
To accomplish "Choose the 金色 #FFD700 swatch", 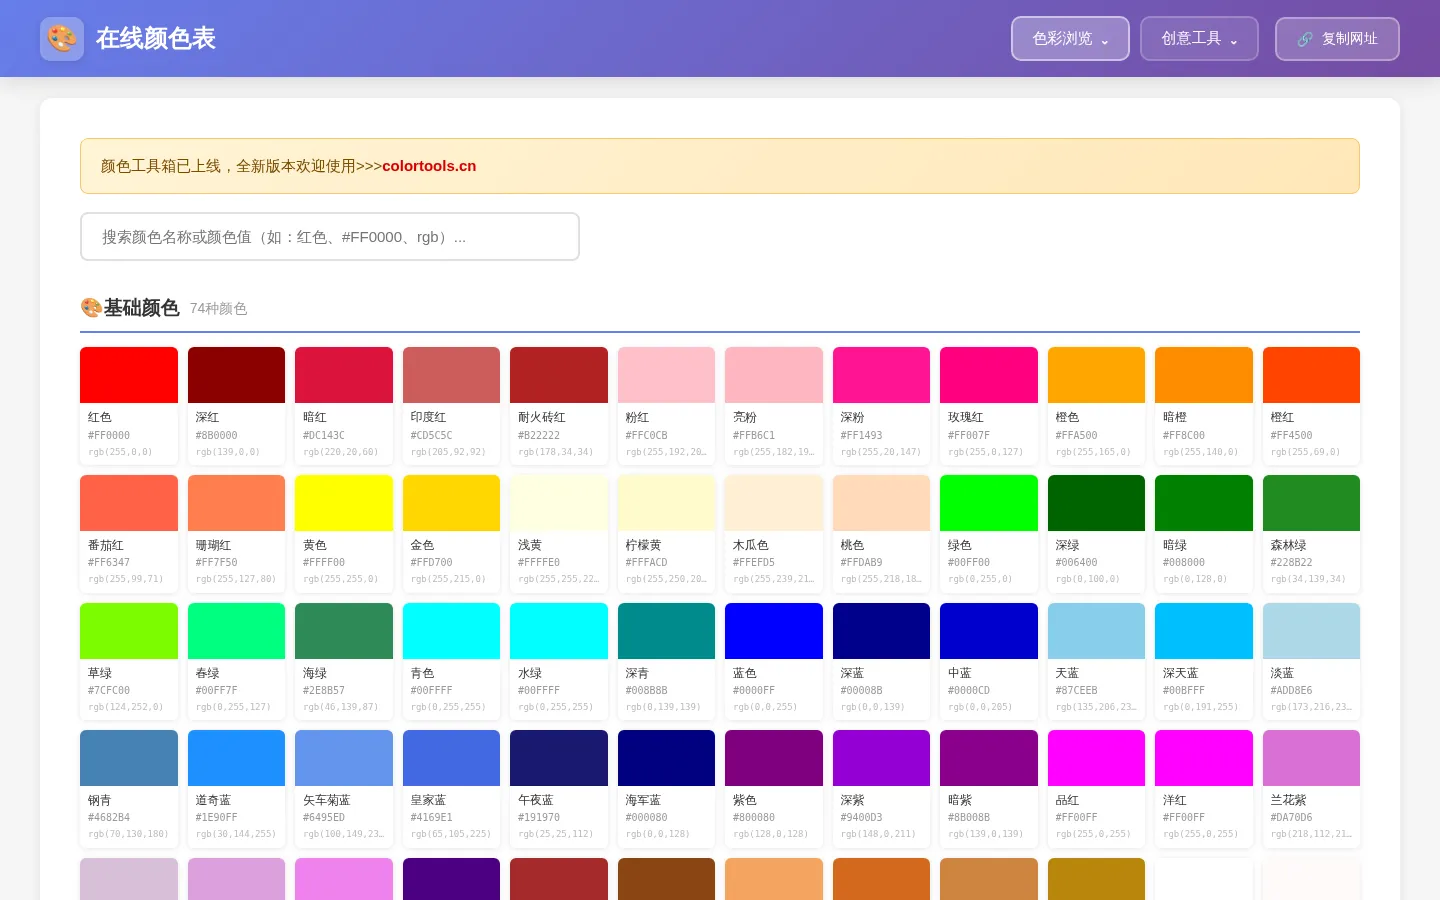I will pyautogui.click(x=451, y=534).
